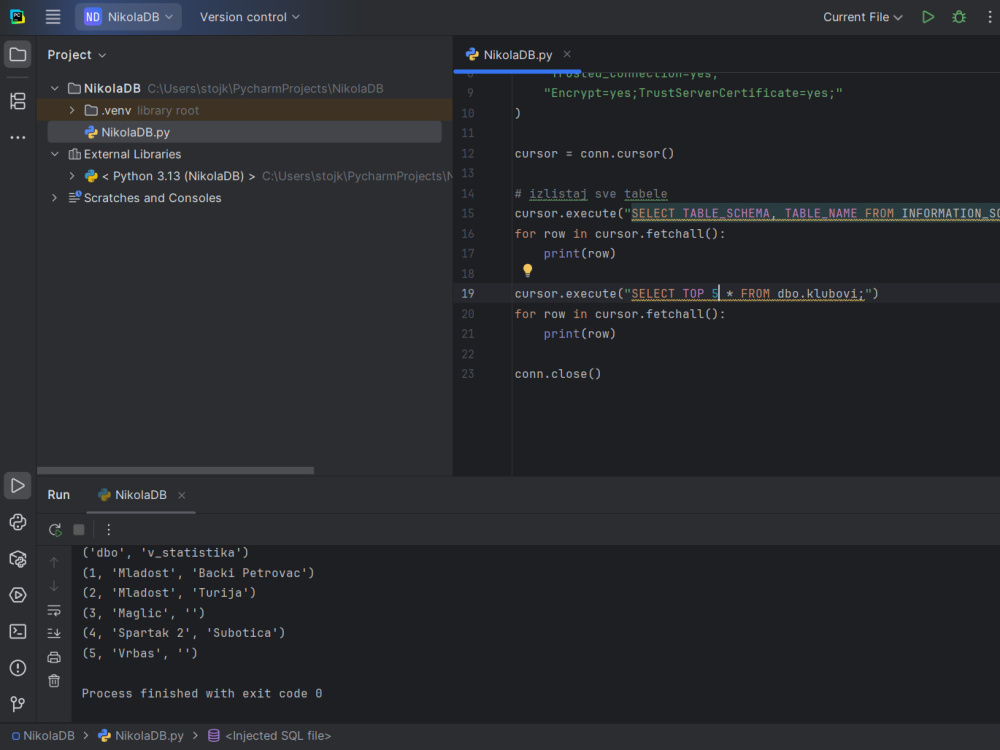
Task: Open the Terminal tool window
Action: pos(18,631)
